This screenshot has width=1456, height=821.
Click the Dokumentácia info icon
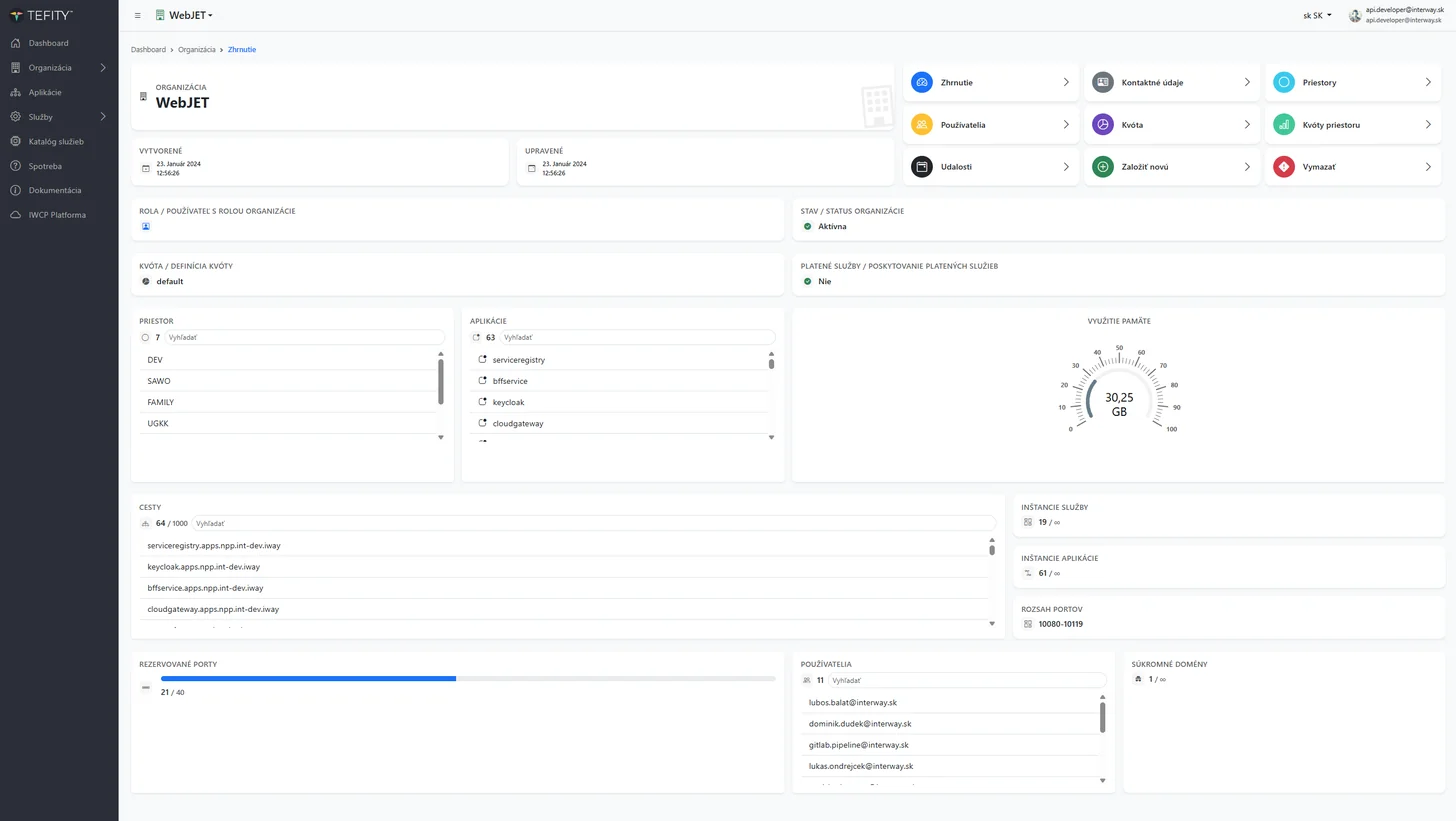pos(15,190)
